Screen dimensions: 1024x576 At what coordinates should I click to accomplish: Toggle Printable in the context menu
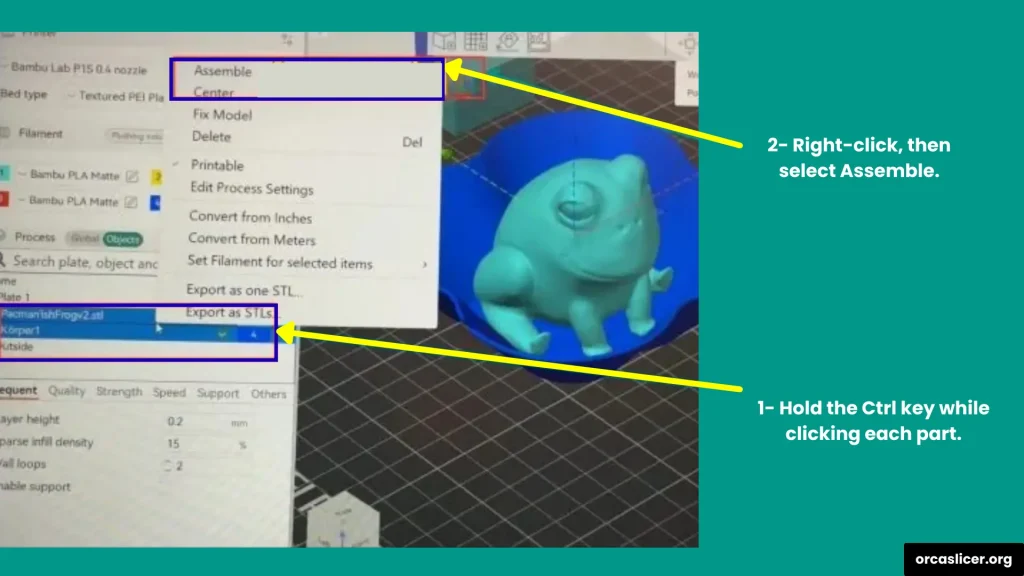(217, 165)
